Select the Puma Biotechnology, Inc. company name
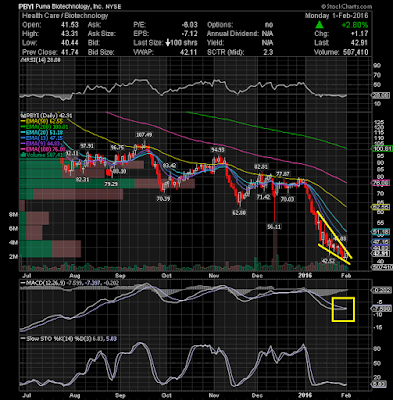The width and height of the screenshot is (393, 400). pos(70,6)
